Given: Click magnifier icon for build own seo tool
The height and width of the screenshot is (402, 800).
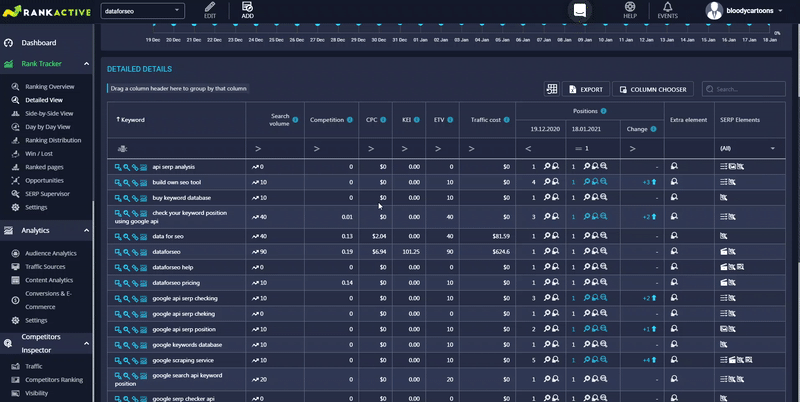Looking at the screenshot, I should pyautogui.click(x=127, y=182).
